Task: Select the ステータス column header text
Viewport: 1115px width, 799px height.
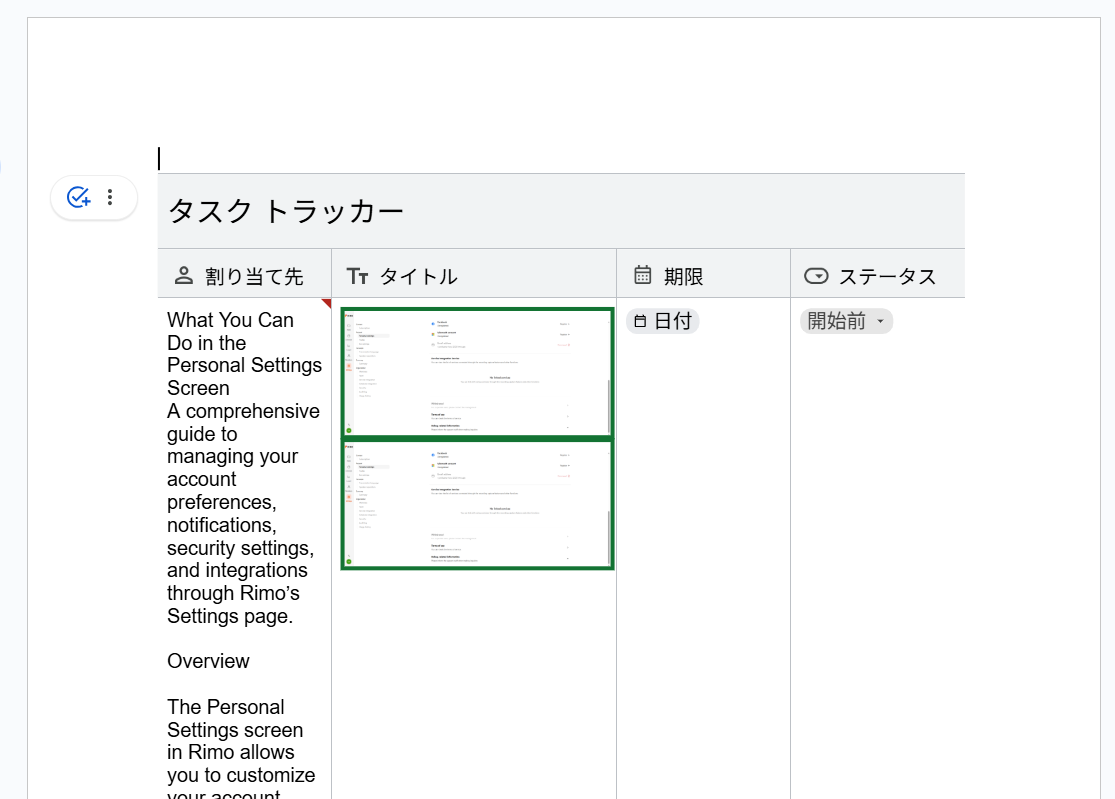Action: coord(887,276)
